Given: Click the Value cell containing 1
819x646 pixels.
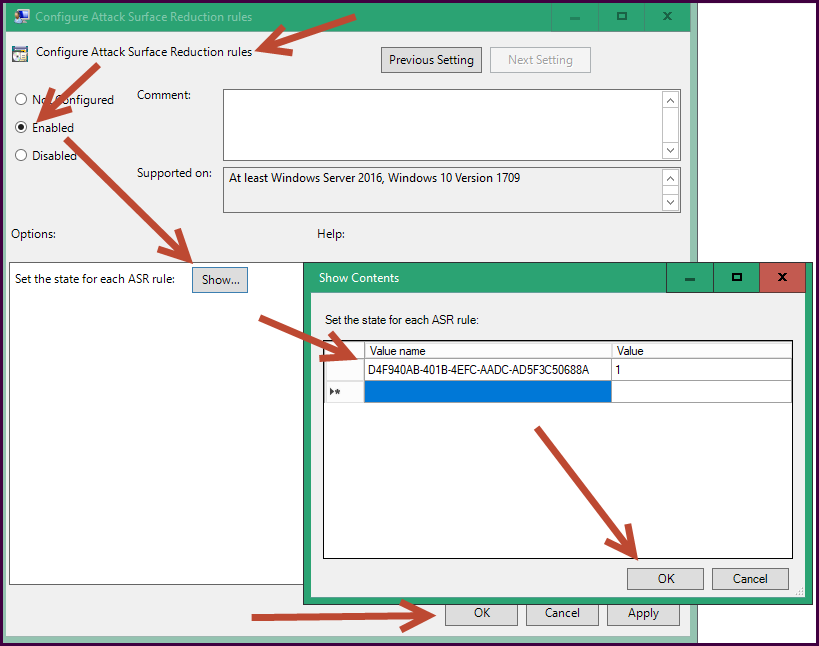Looking at the screenshot, I should point(701,370).
